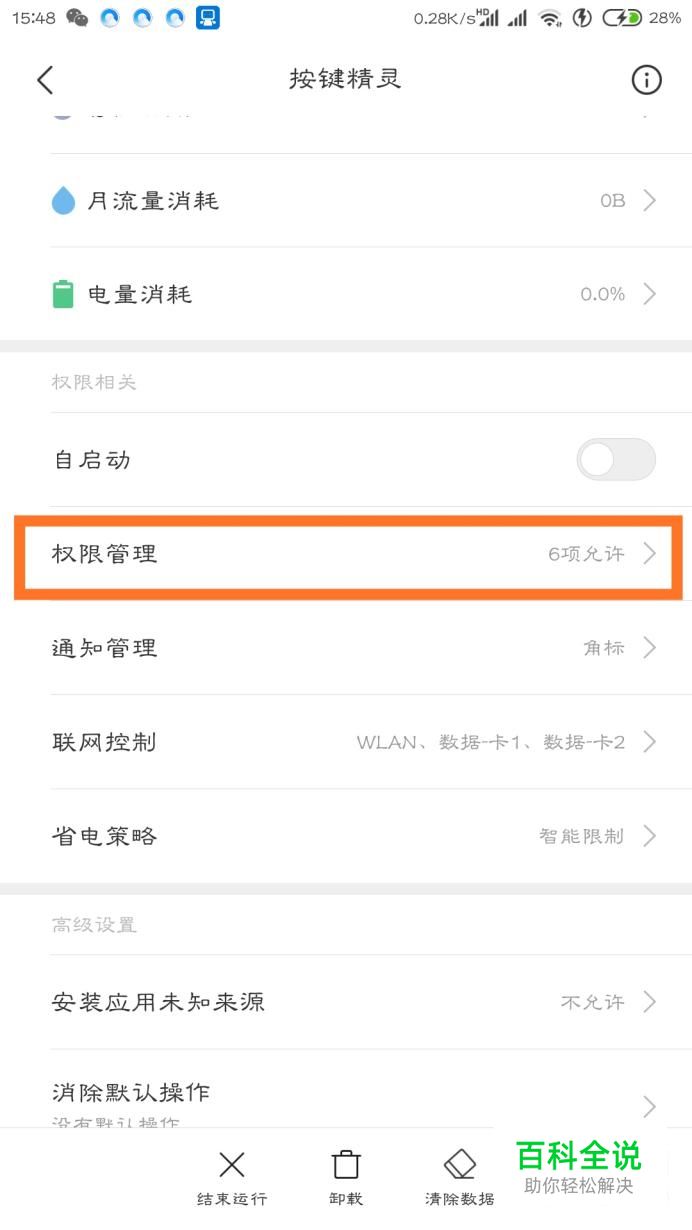The image size is (692, 1230).
Task: Tap the back arrow icon
Action: pos(45,80)
